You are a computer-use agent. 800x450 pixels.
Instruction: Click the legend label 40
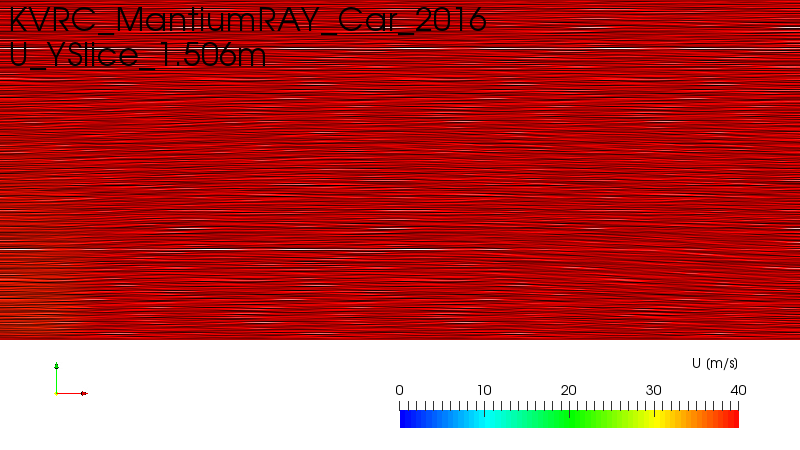pos(738,390)
